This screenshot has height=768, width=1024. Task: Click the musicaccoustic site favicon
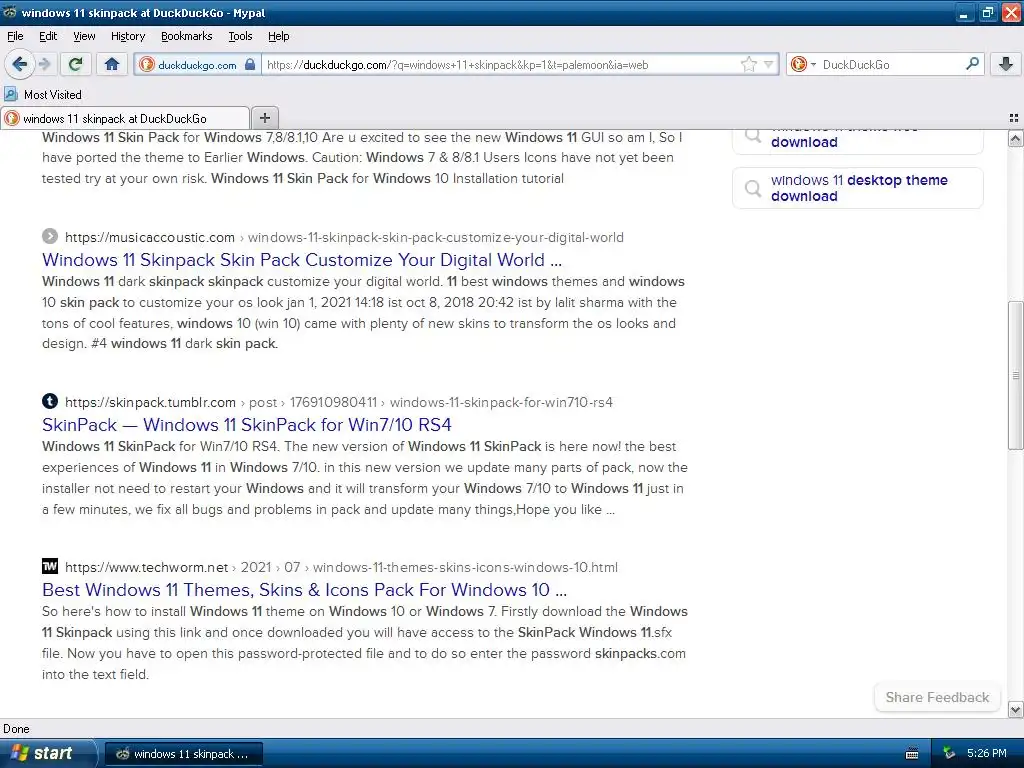tap(50, 236)
